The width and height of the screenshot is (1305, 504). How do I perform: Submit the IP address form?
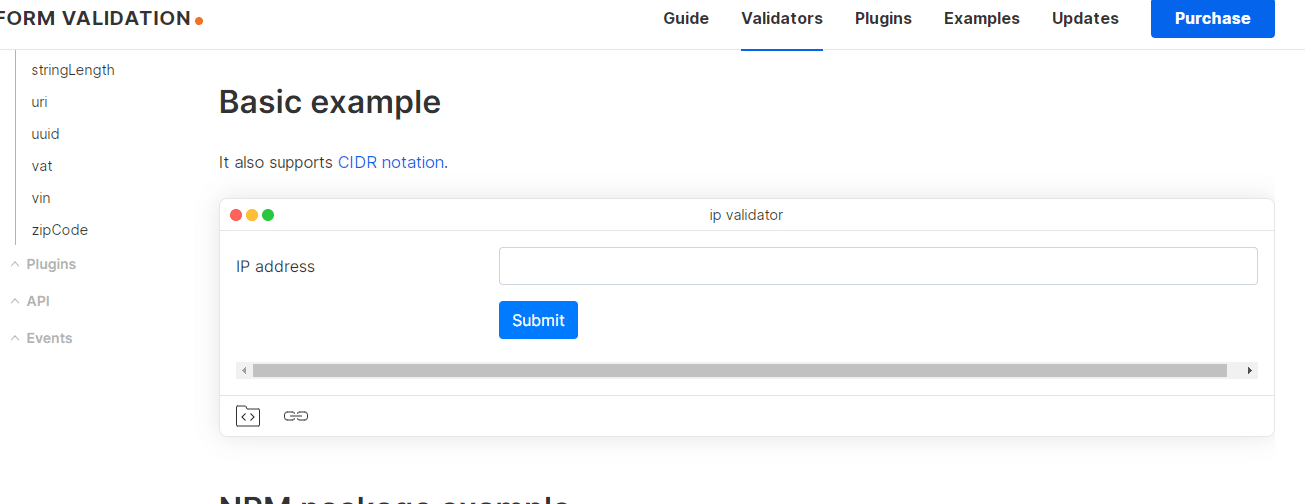point(538,320)
